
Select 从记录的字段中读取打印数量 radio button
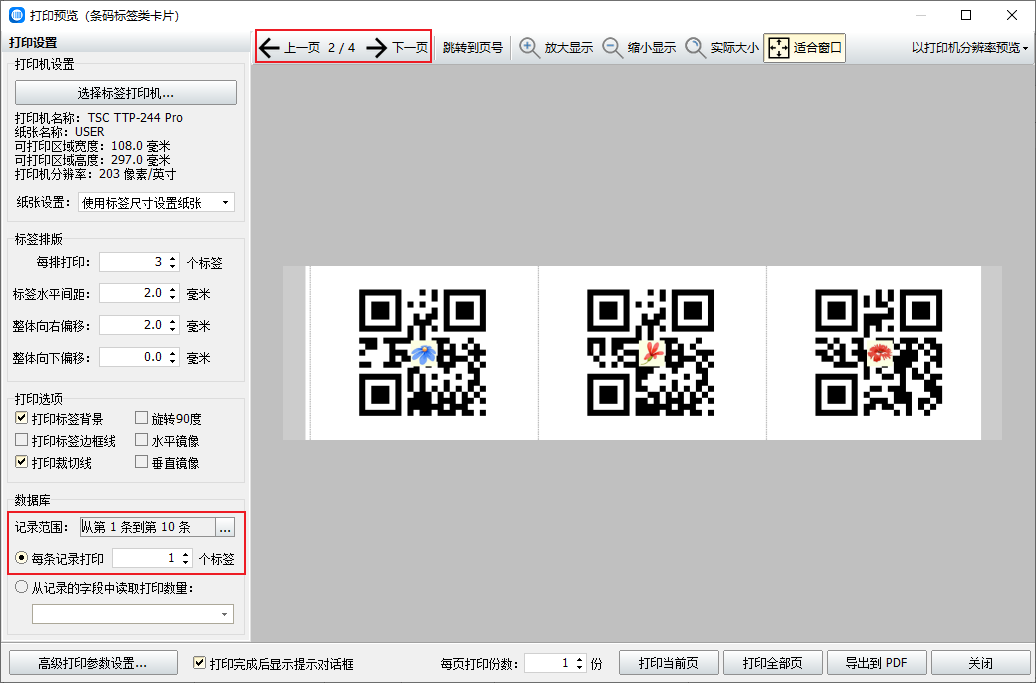pyautogui.click(x=22, y=587)
